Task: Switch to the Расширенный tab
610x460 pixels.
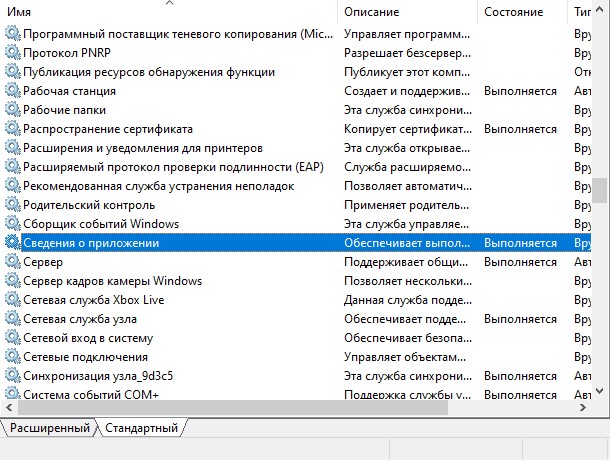Action: (x=49, y=428)
